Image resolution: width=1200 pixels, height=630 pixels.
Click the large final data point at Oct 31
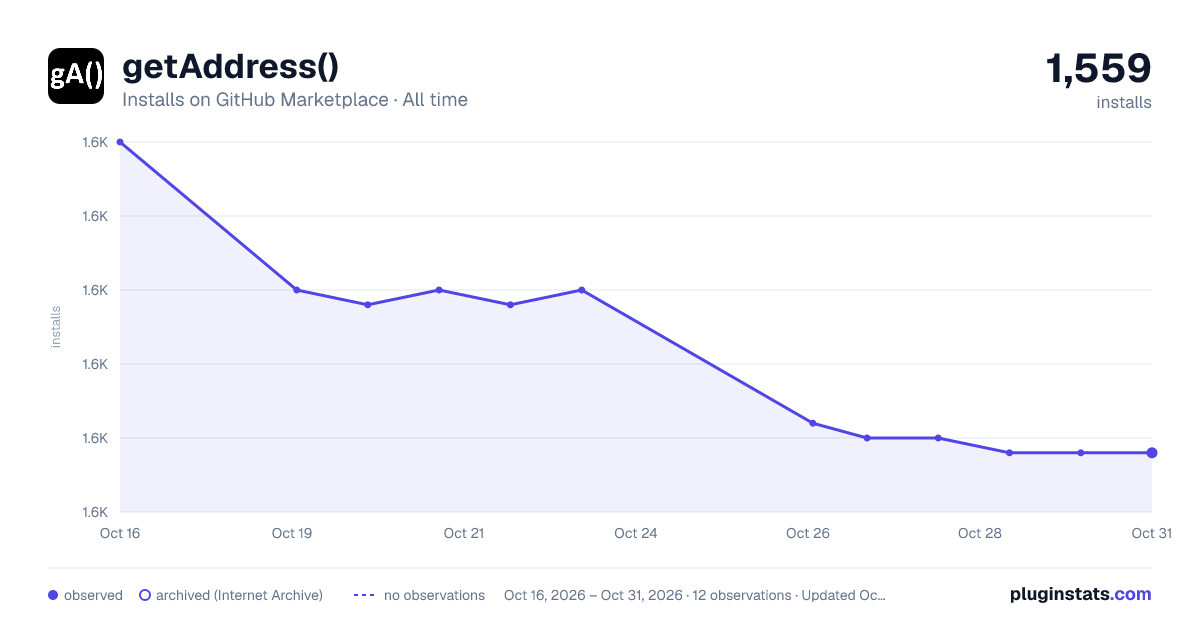1152,453
